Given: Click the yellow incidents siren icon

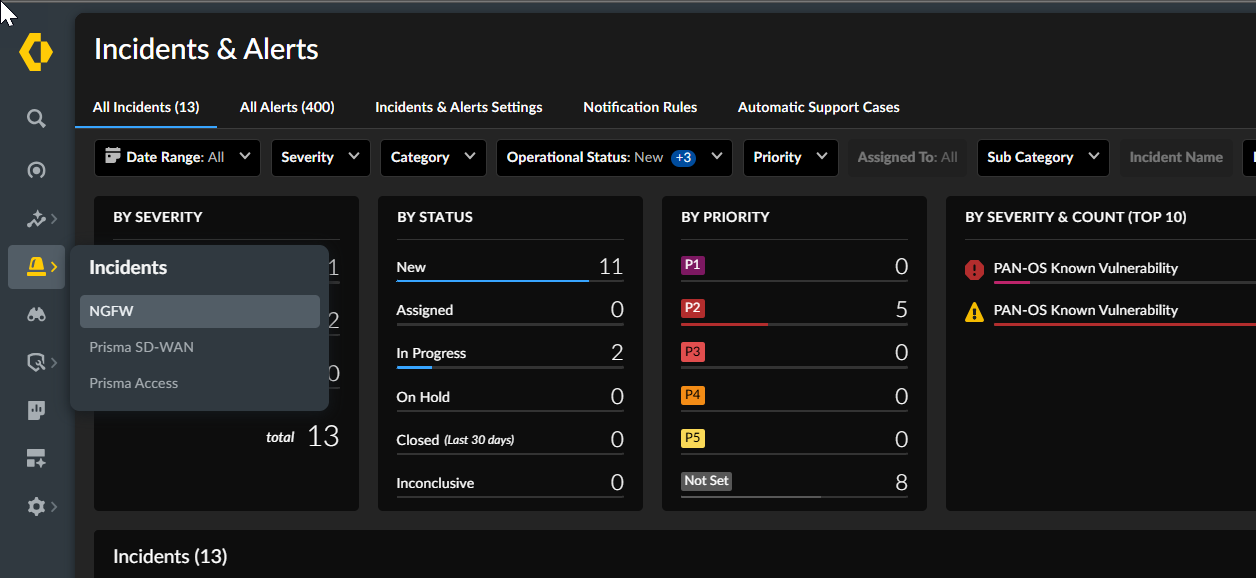Looking at the screenshot, I should tap(36, 266).
